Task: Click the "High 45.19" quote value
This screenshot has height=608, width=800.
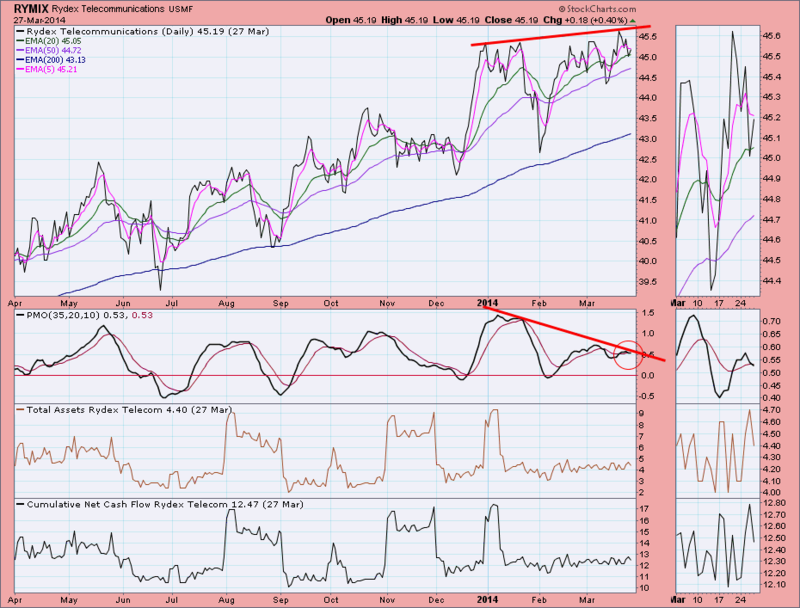Action: pyautogui.click(x=405, y=20)
